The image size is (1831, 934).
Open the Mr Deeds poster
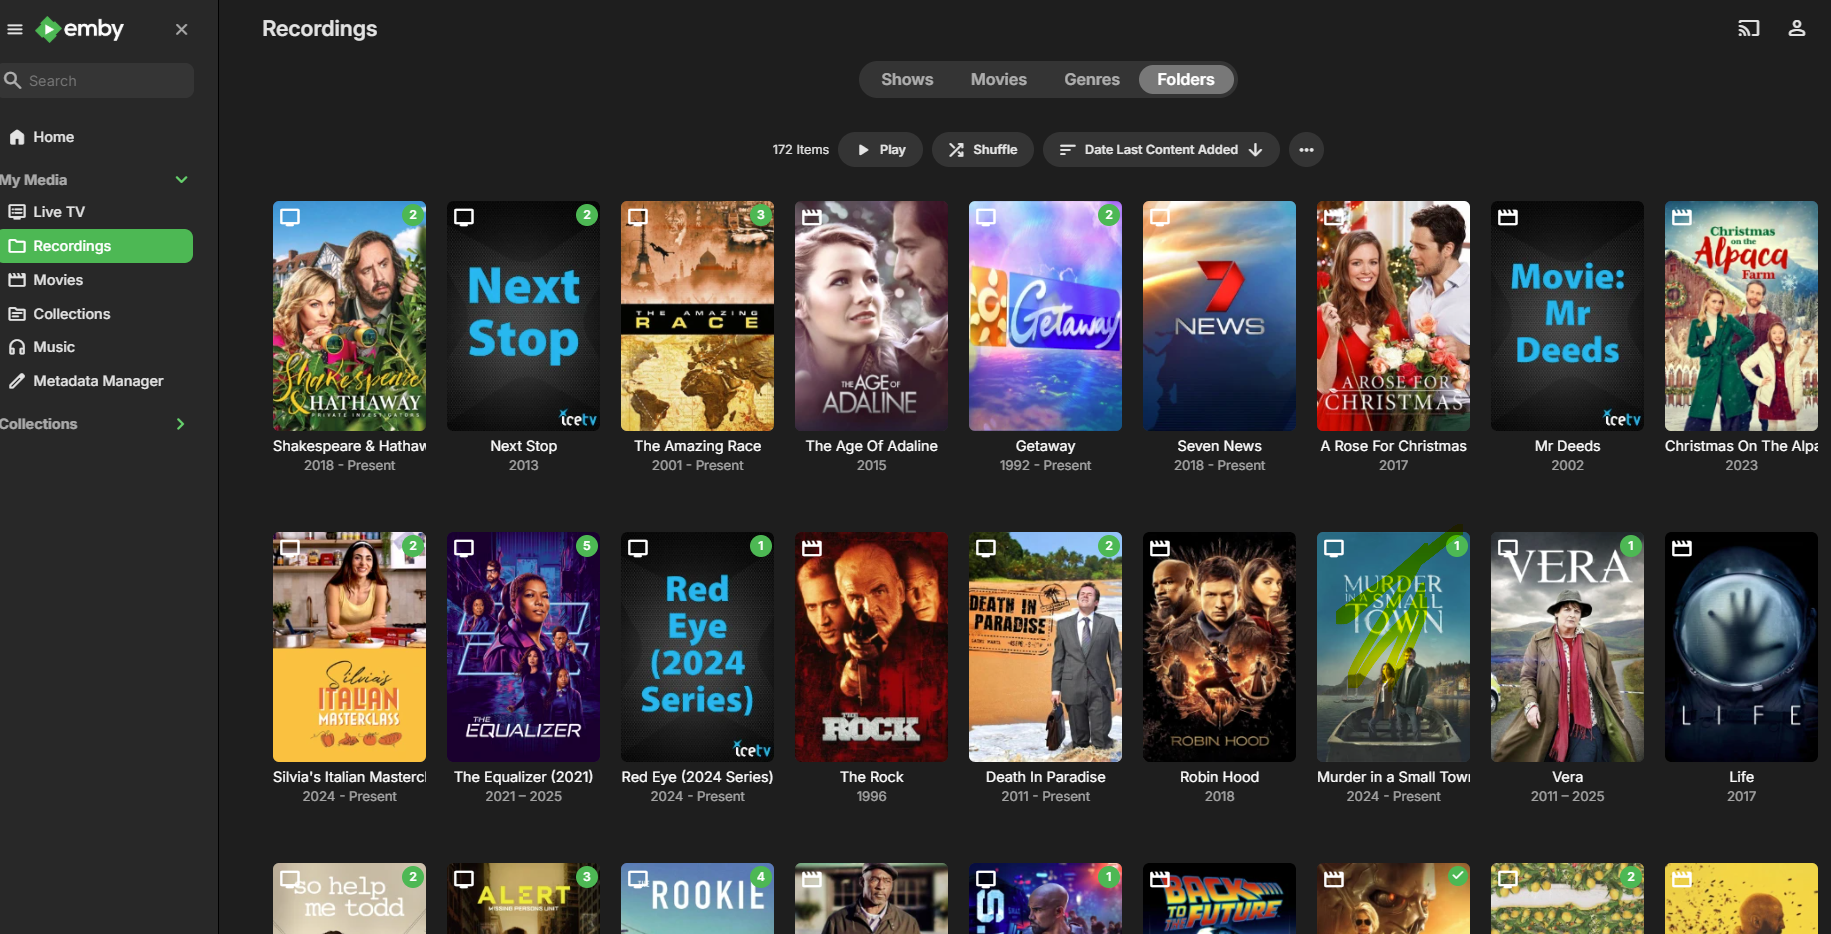click(1568, 316)
